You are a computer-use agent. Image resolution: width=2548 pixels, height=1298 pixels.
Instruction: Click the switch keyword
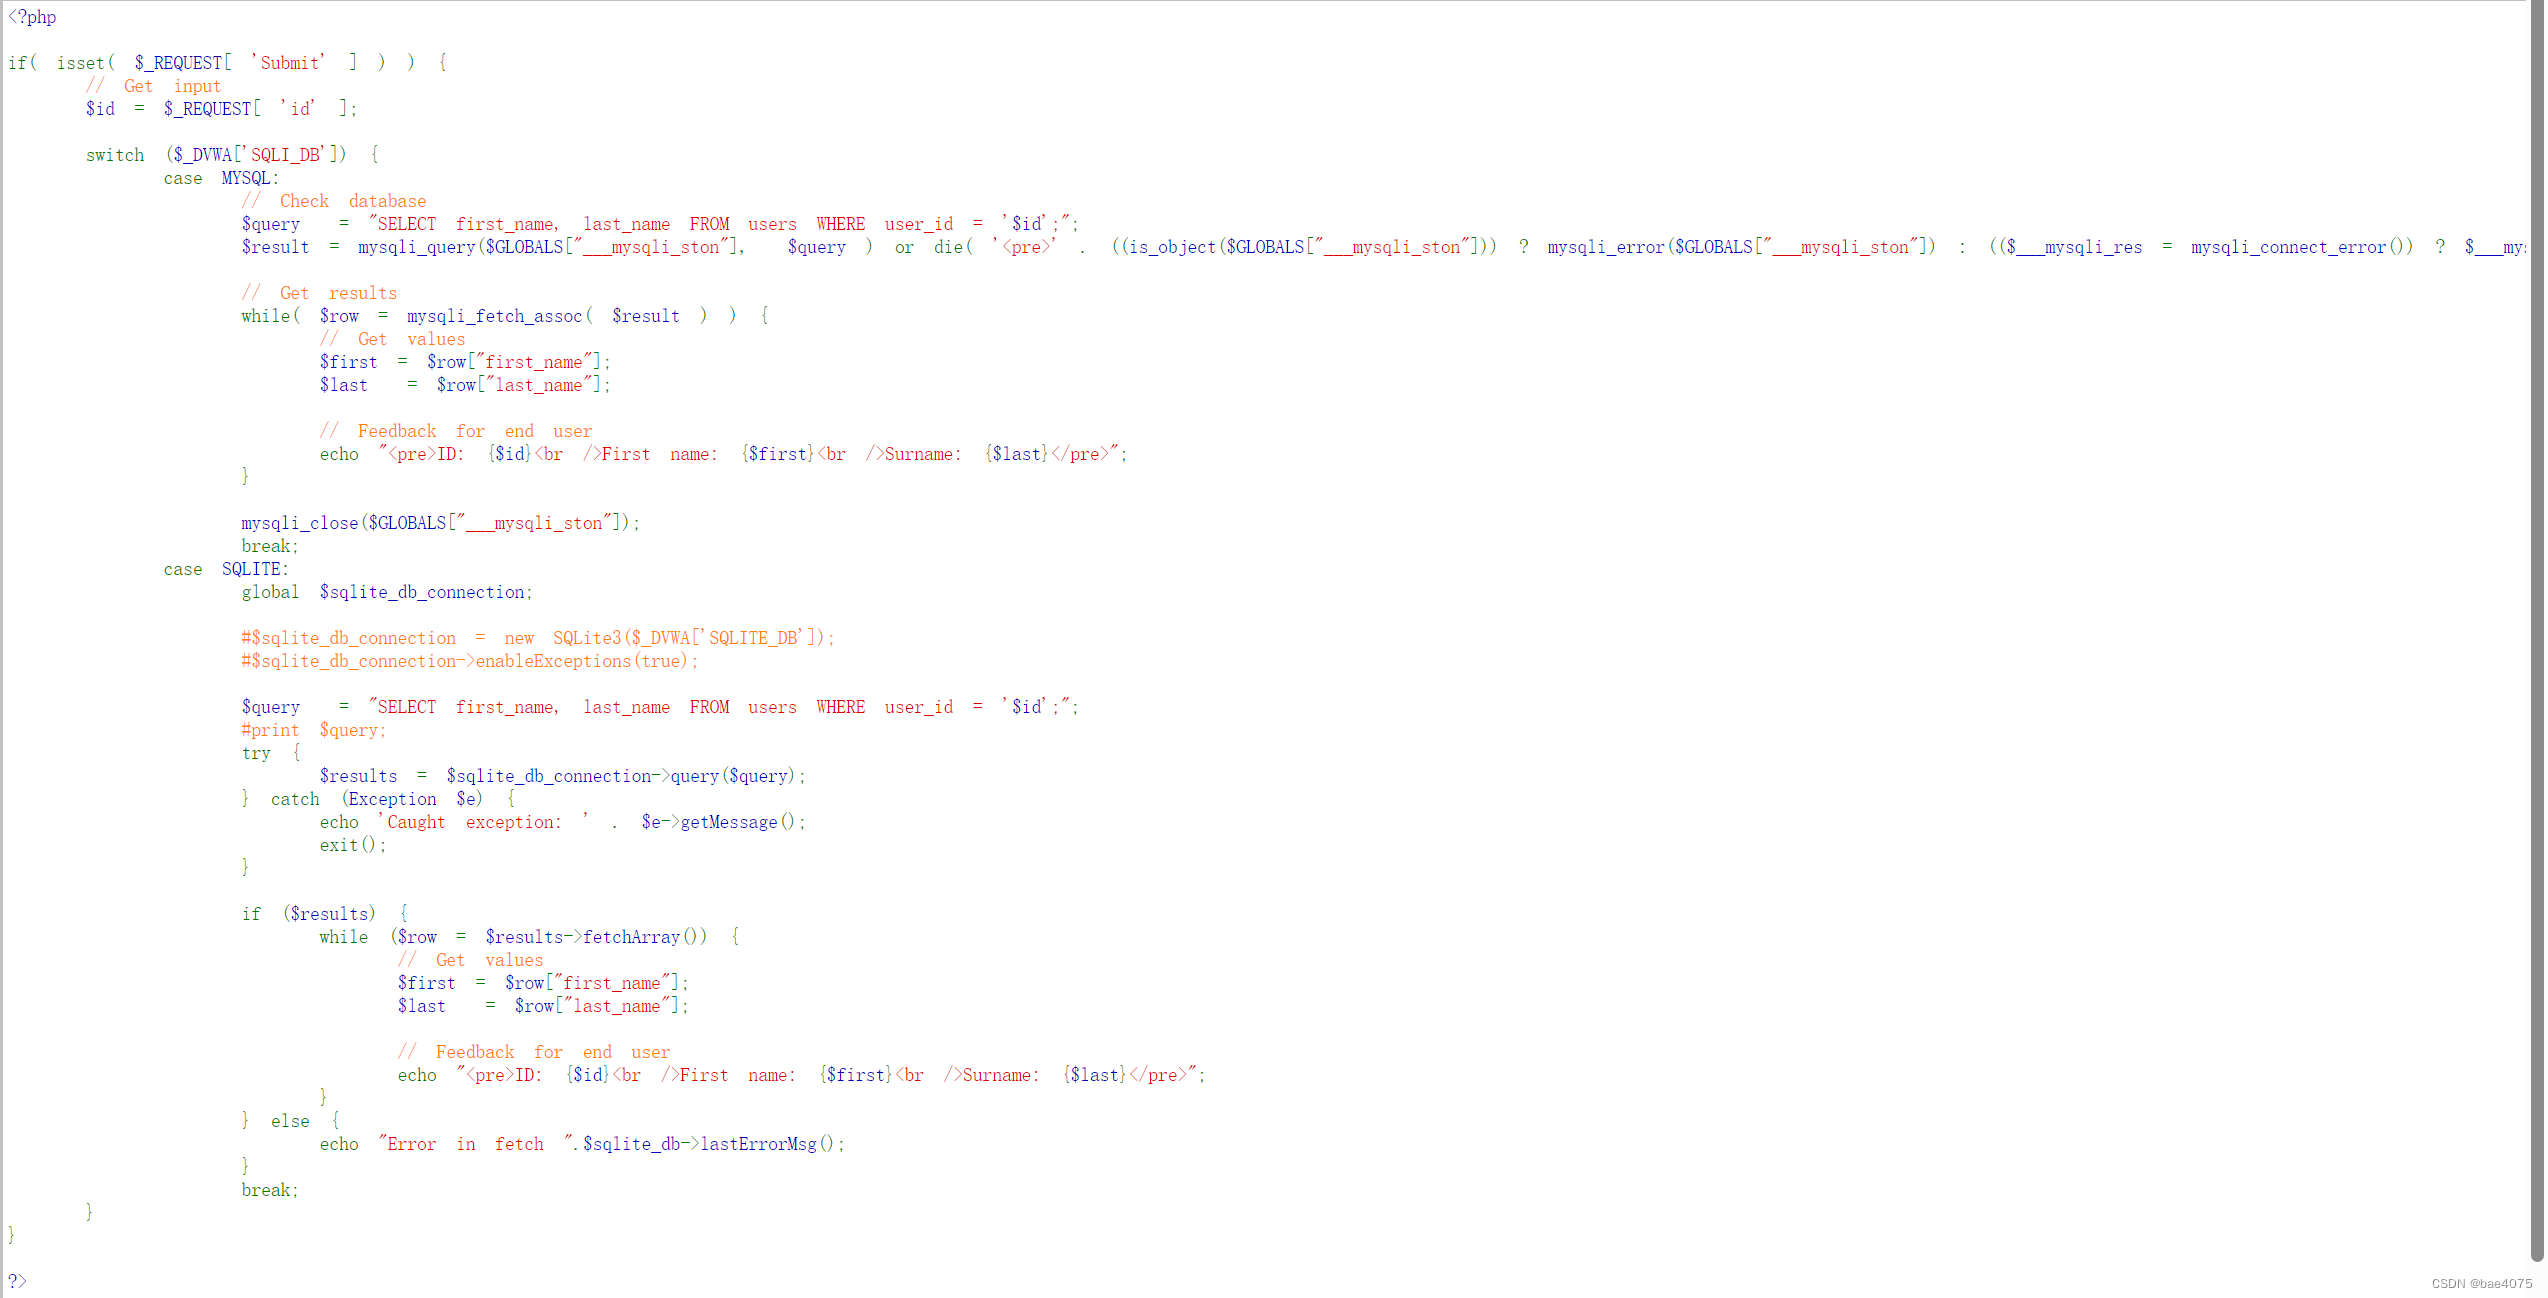tap(114, 155)
